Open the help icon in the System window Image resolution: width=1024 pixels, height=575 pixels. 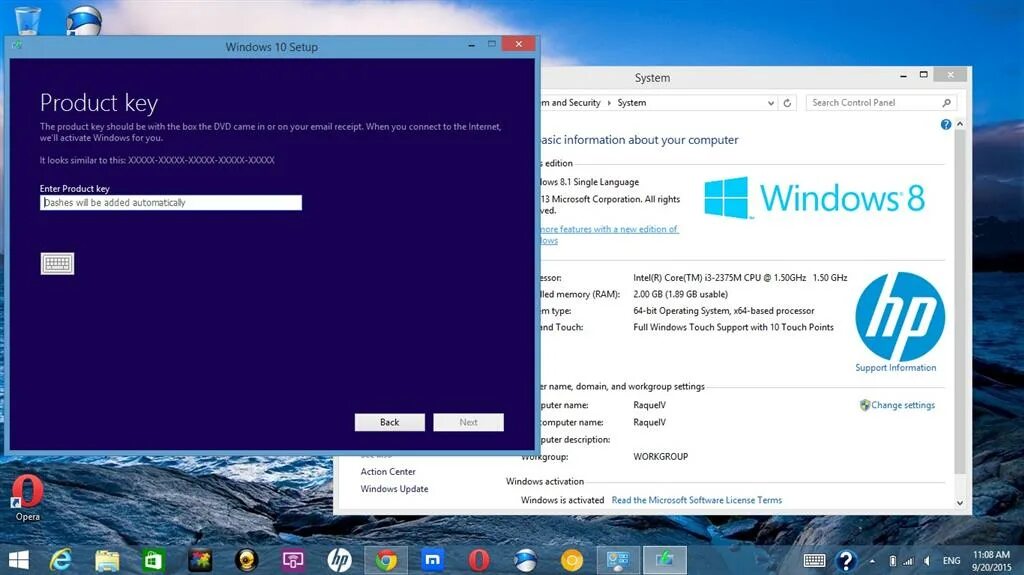click(946, 124)
